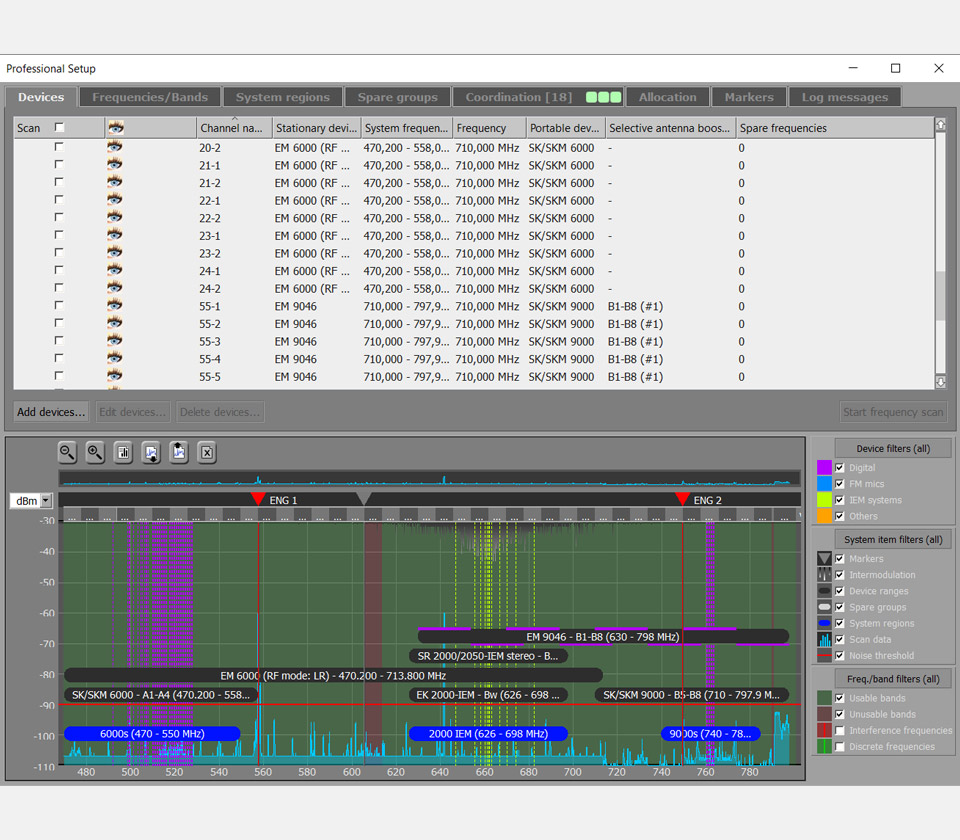Open the dBm unit dropdown

[46, 501]
